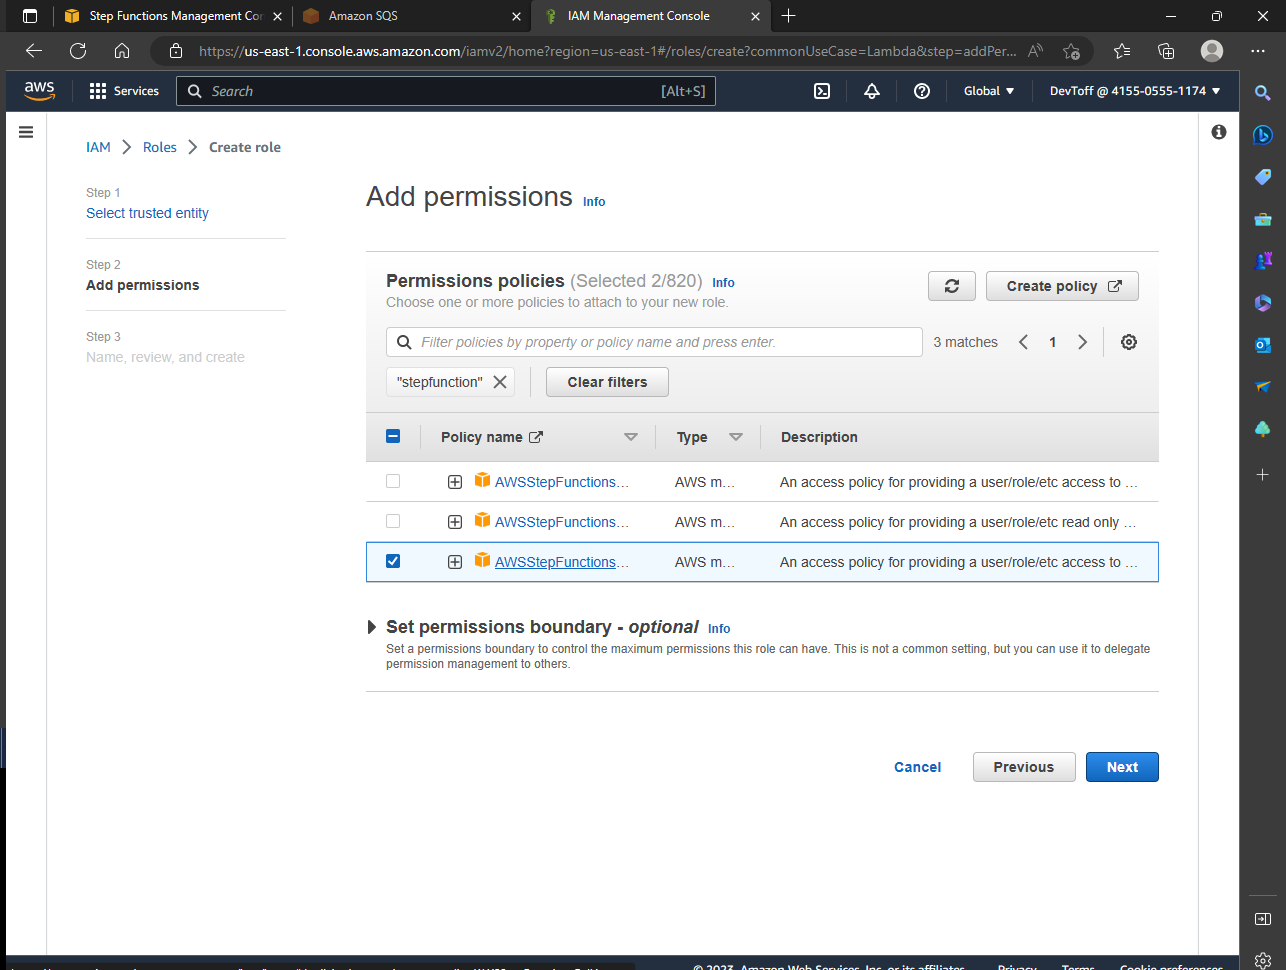
Task: Open the IAM sidebar hamburger menu
Action: (25, 131)
